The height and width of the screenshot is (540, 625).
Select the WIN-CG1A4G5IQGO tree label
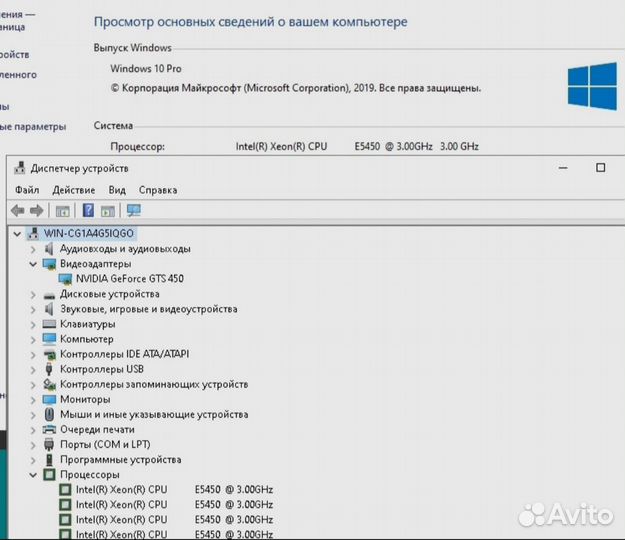click(88, 233)
